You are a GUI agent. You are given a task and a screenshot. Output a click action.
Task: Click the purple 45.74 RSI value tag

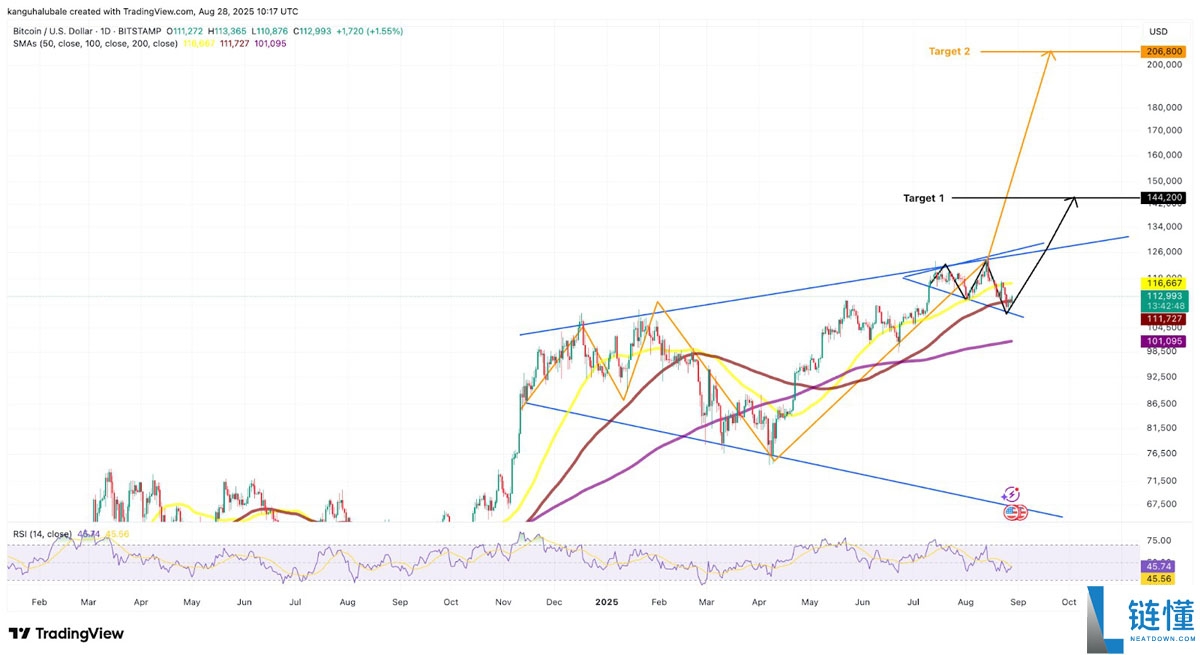(x=1156, y=565)
